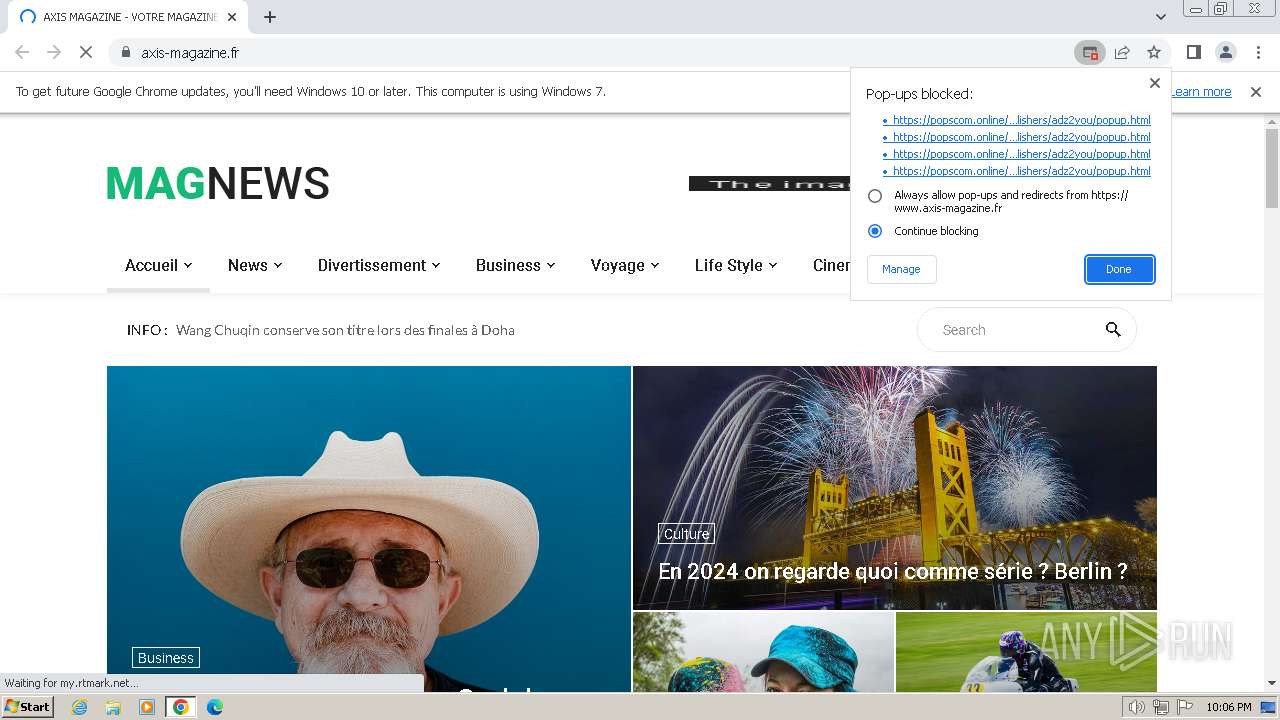This screenshot has width=1280, height=720.
Task: View site information padlock
Action: pyautogui.click(x=125, y=52)
